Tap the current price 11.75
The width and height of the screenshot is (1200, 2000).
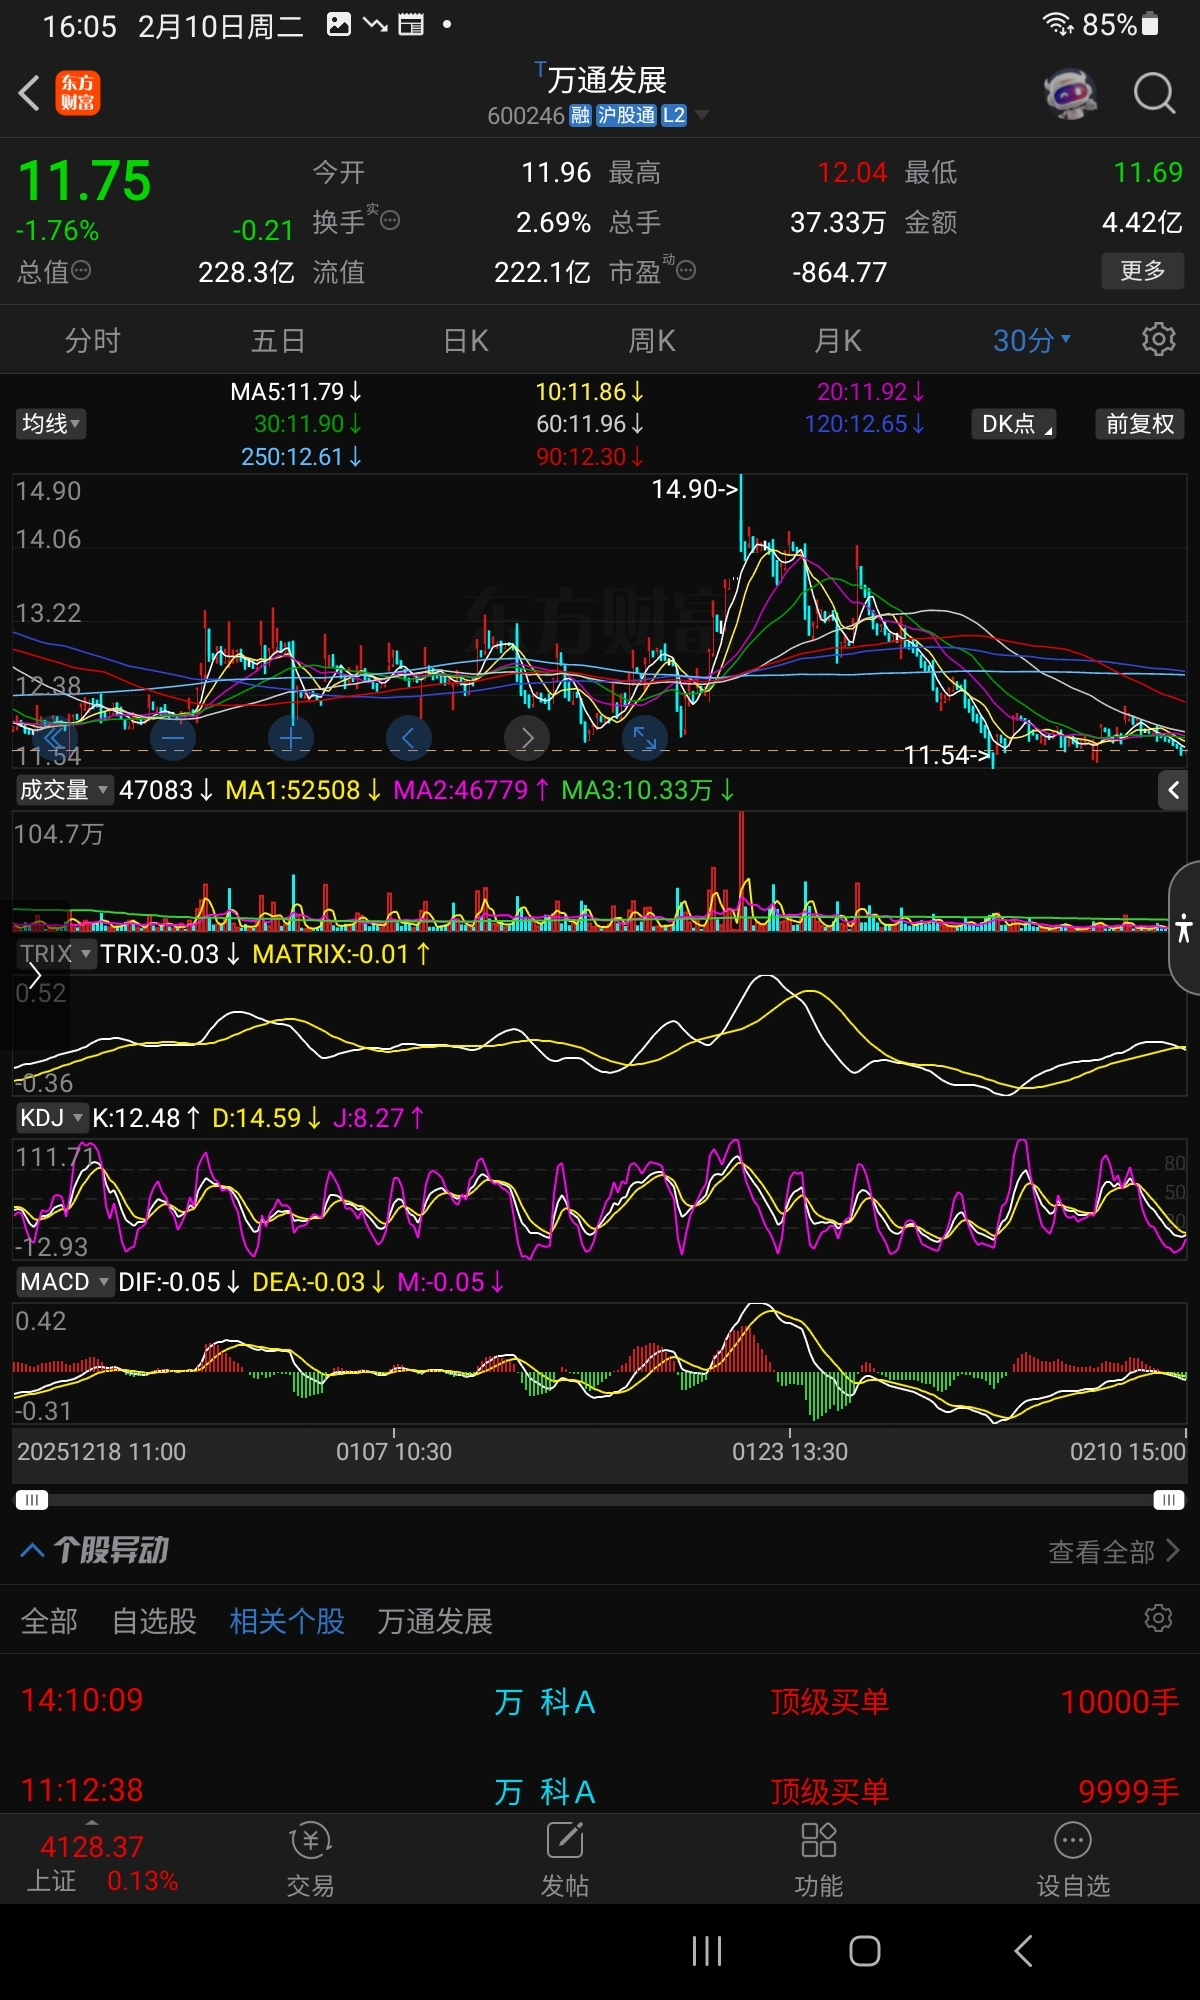tap(85, 182)
